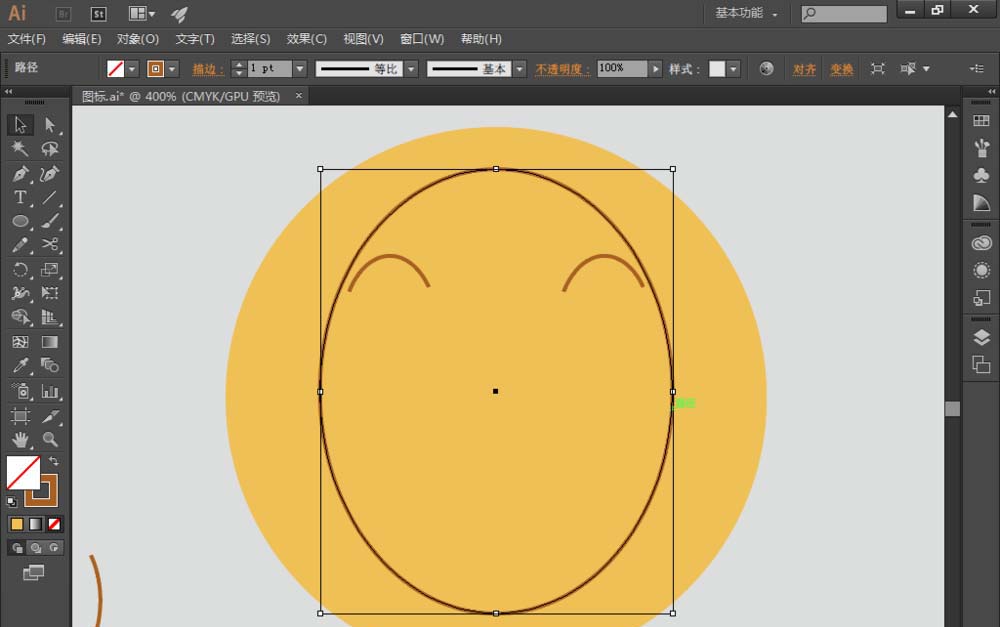The height and width of the screenshot is (627, 1000).
Task: Select the Symbol Sprayer tool
Action: (20, 391)
